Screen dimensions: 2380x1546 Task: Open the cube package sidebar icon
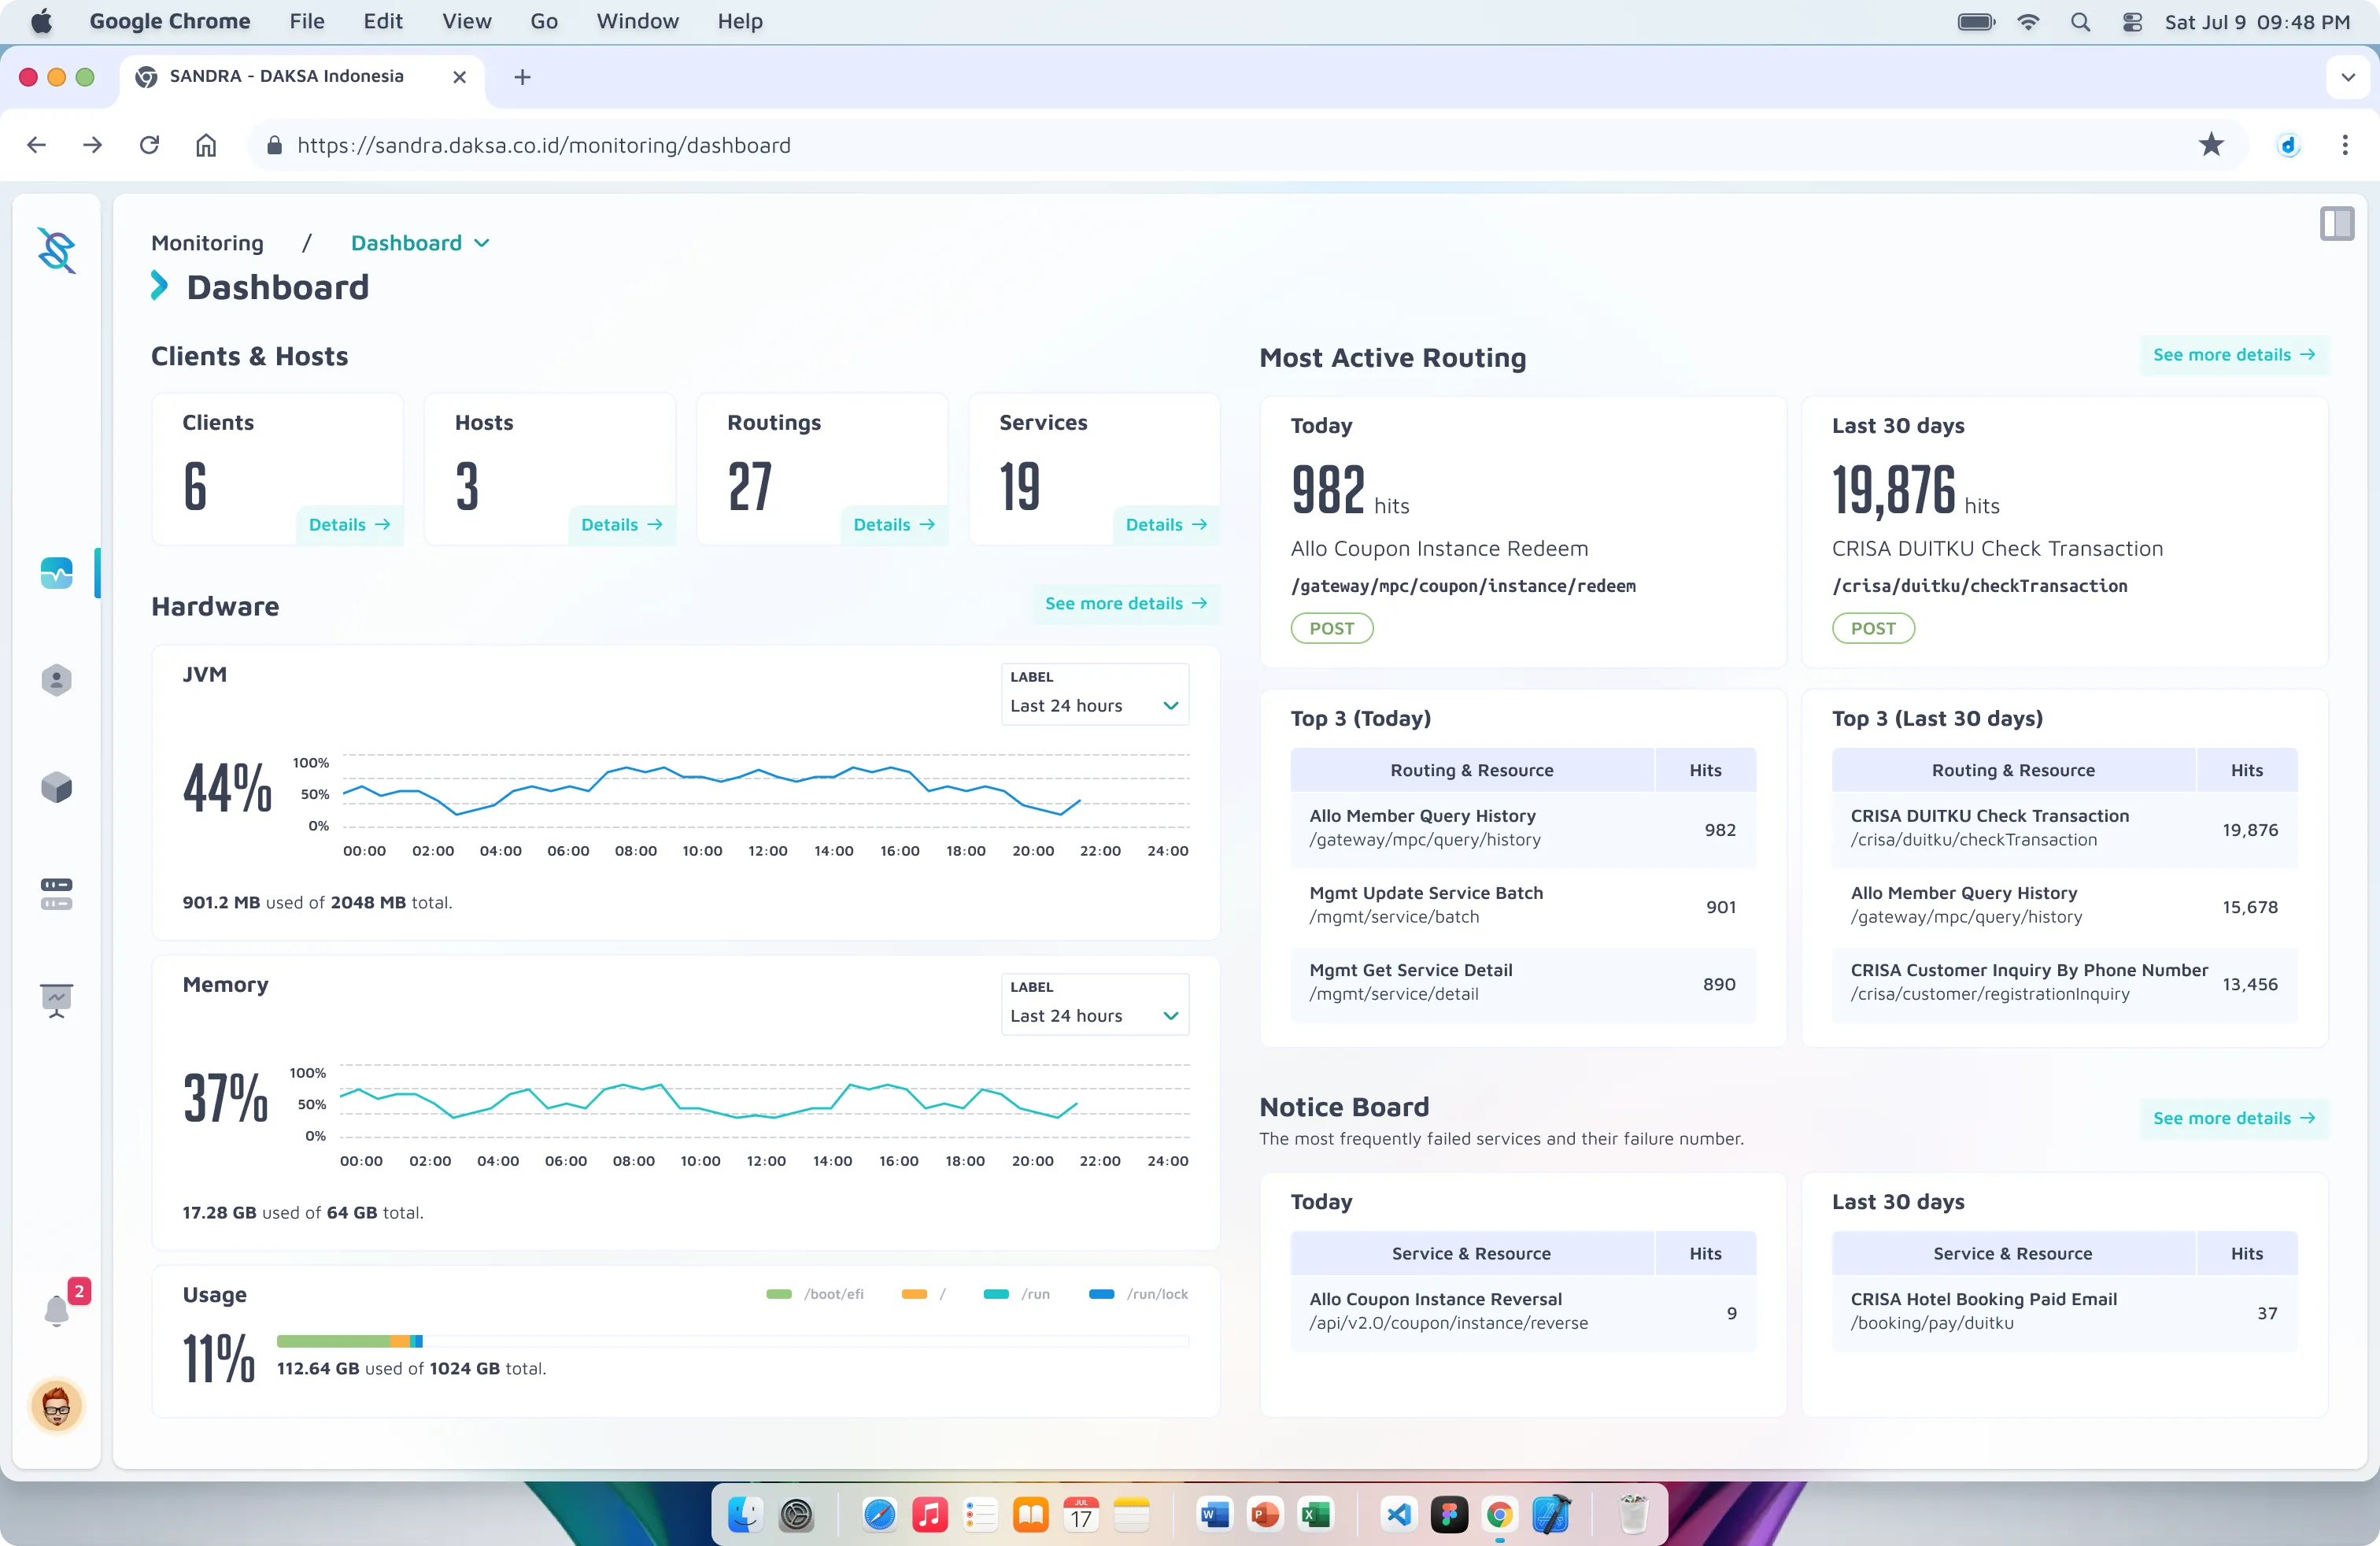[x=56, y=787]
